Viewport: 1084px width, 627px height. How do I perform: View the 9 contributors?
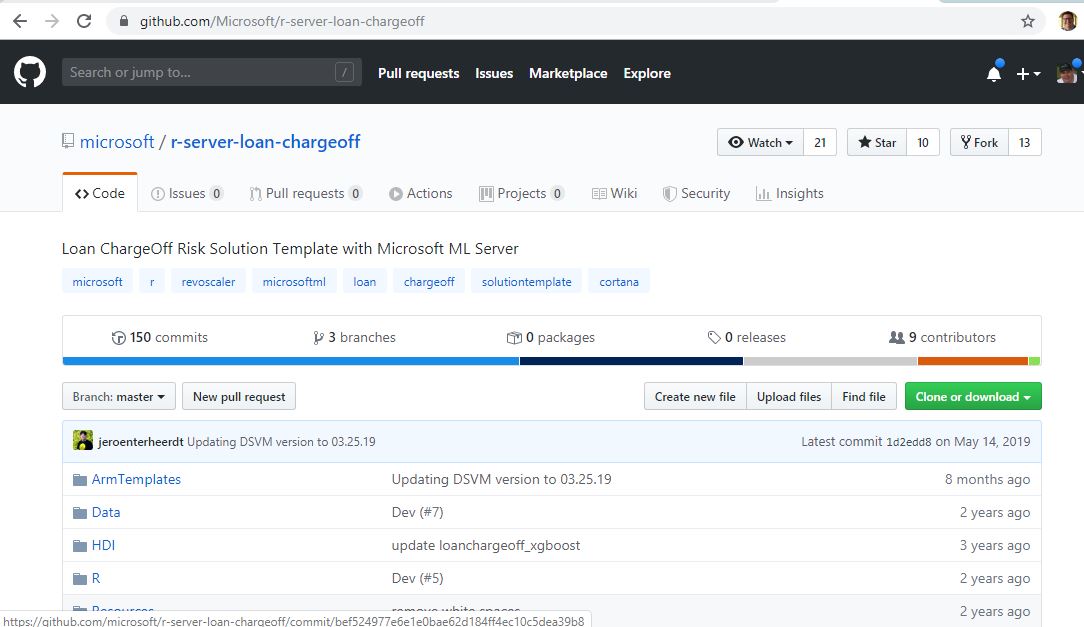(942, 337)
